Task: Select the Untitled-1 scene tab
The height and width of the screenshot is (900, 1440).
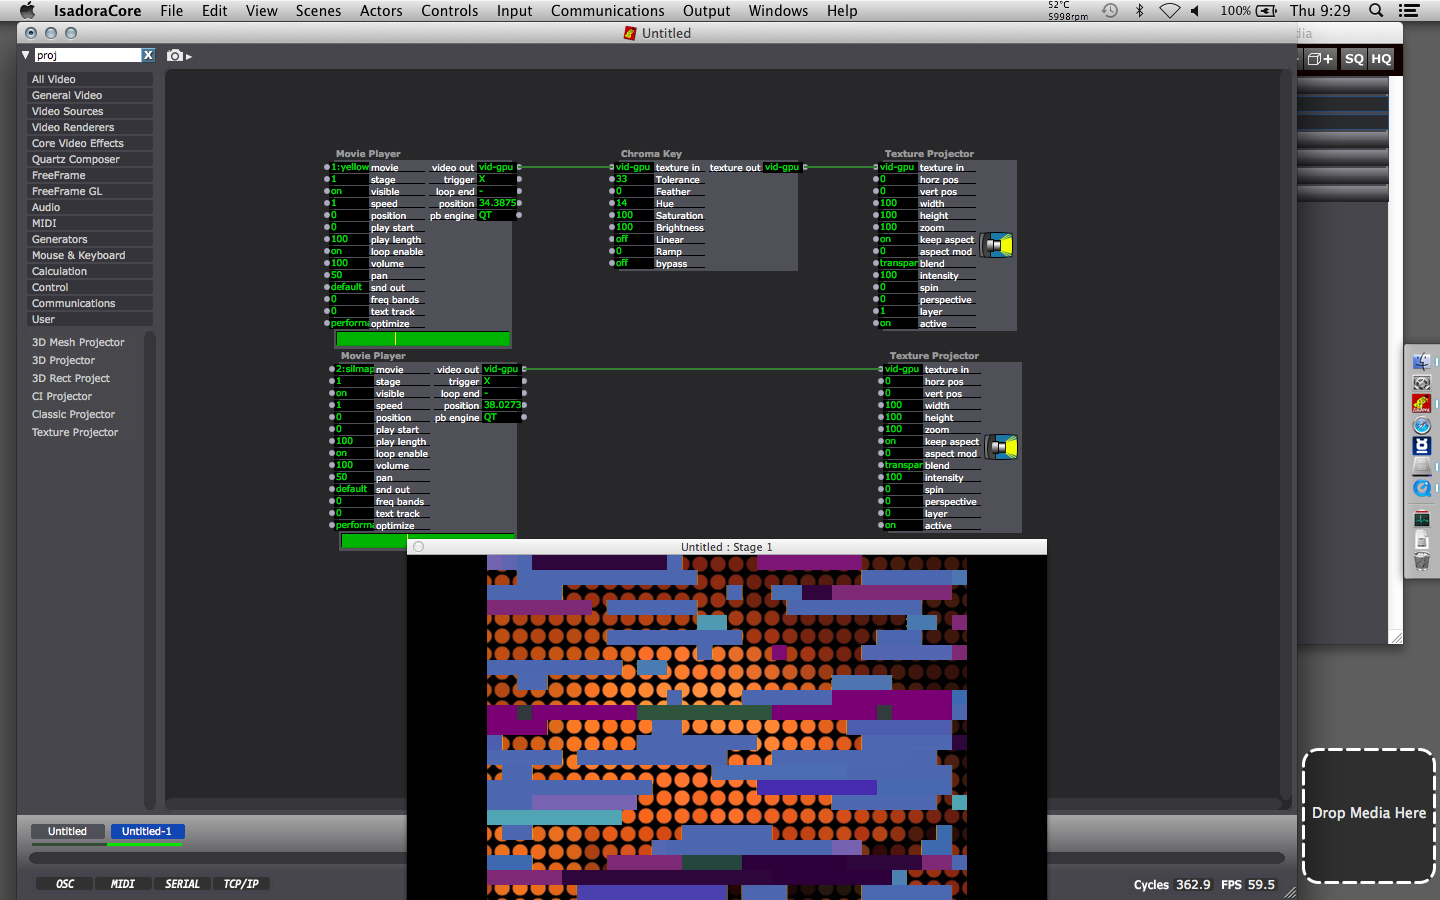Action: [147, 832]
